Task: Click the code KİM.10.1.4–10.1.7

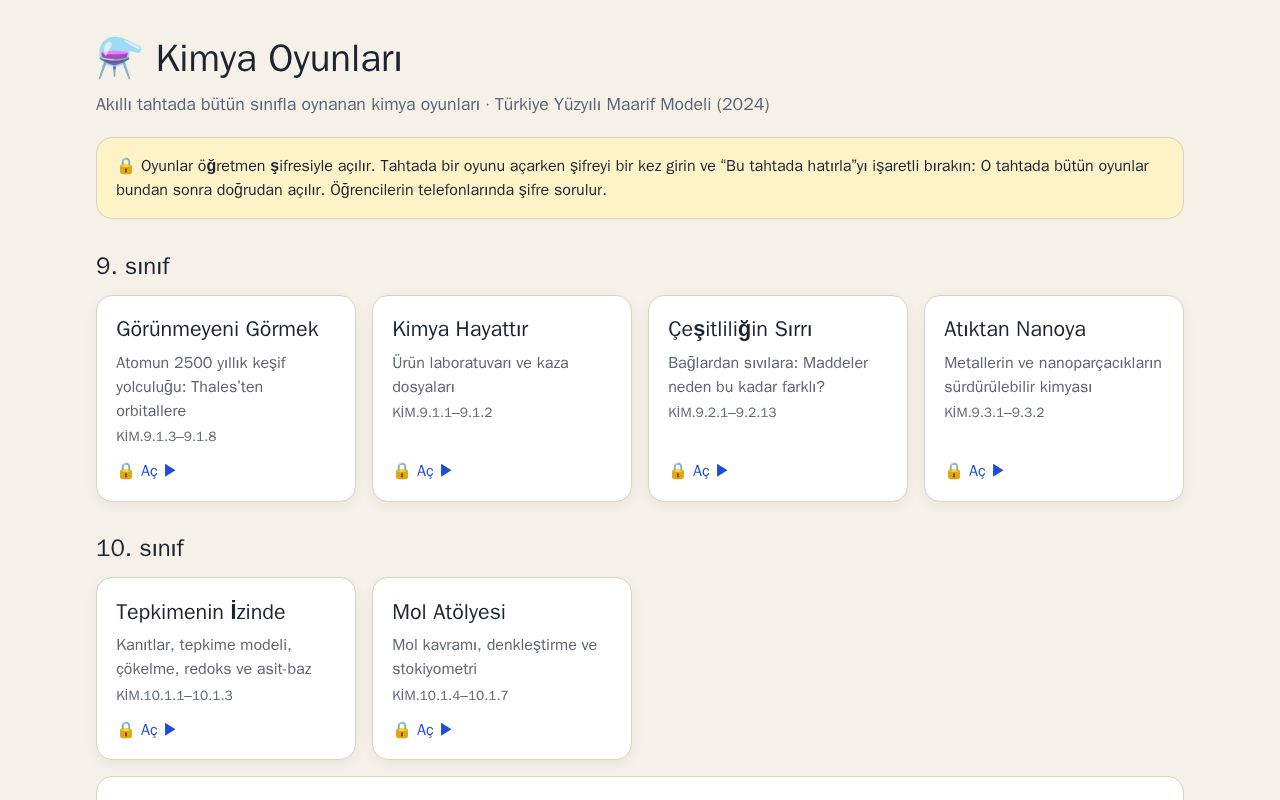Action: (450, 696)
